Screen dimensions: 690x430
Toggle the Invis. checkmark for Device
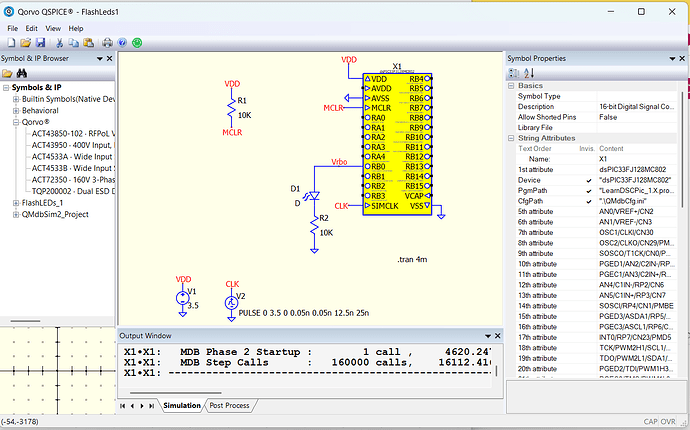tap(589, 180)
